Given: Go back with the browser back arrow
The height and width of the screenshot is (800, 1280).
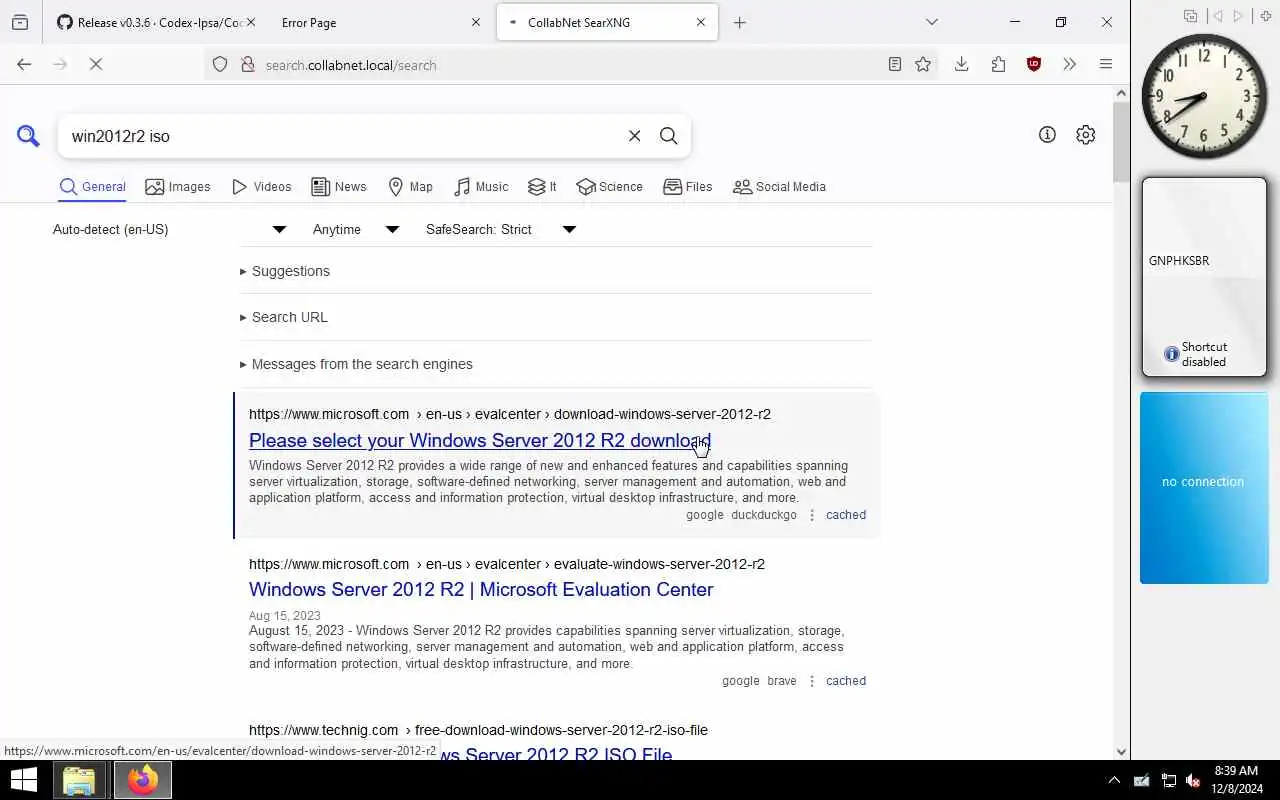Looking at the screenshot, I should [24, 64].
